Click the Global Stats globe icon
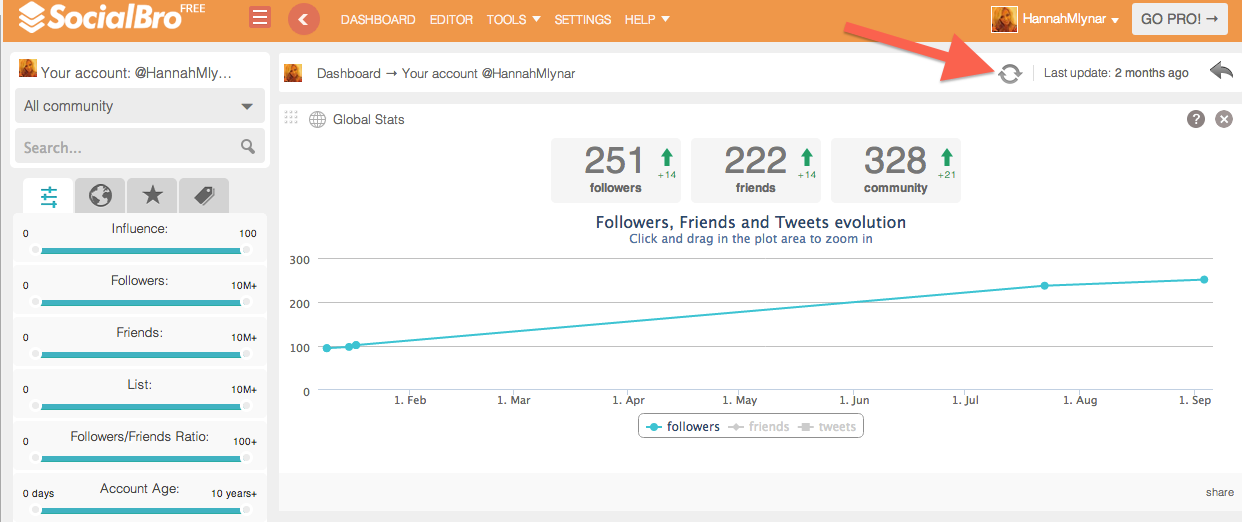1243x522 pixels. tap(317, 119)
